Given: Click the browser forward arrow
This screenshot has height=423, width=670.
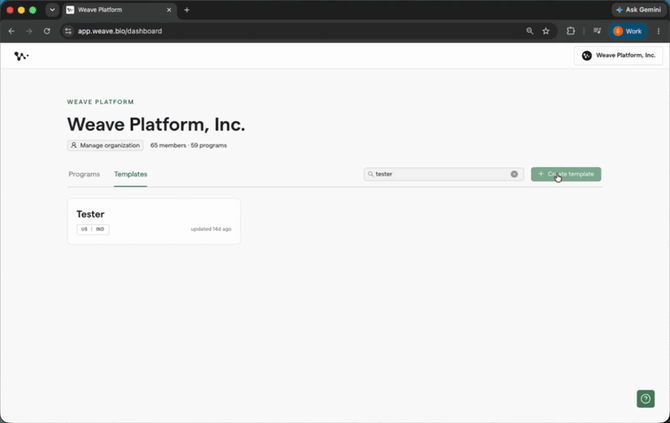Looking at the screenshot, I should (29, 31).
